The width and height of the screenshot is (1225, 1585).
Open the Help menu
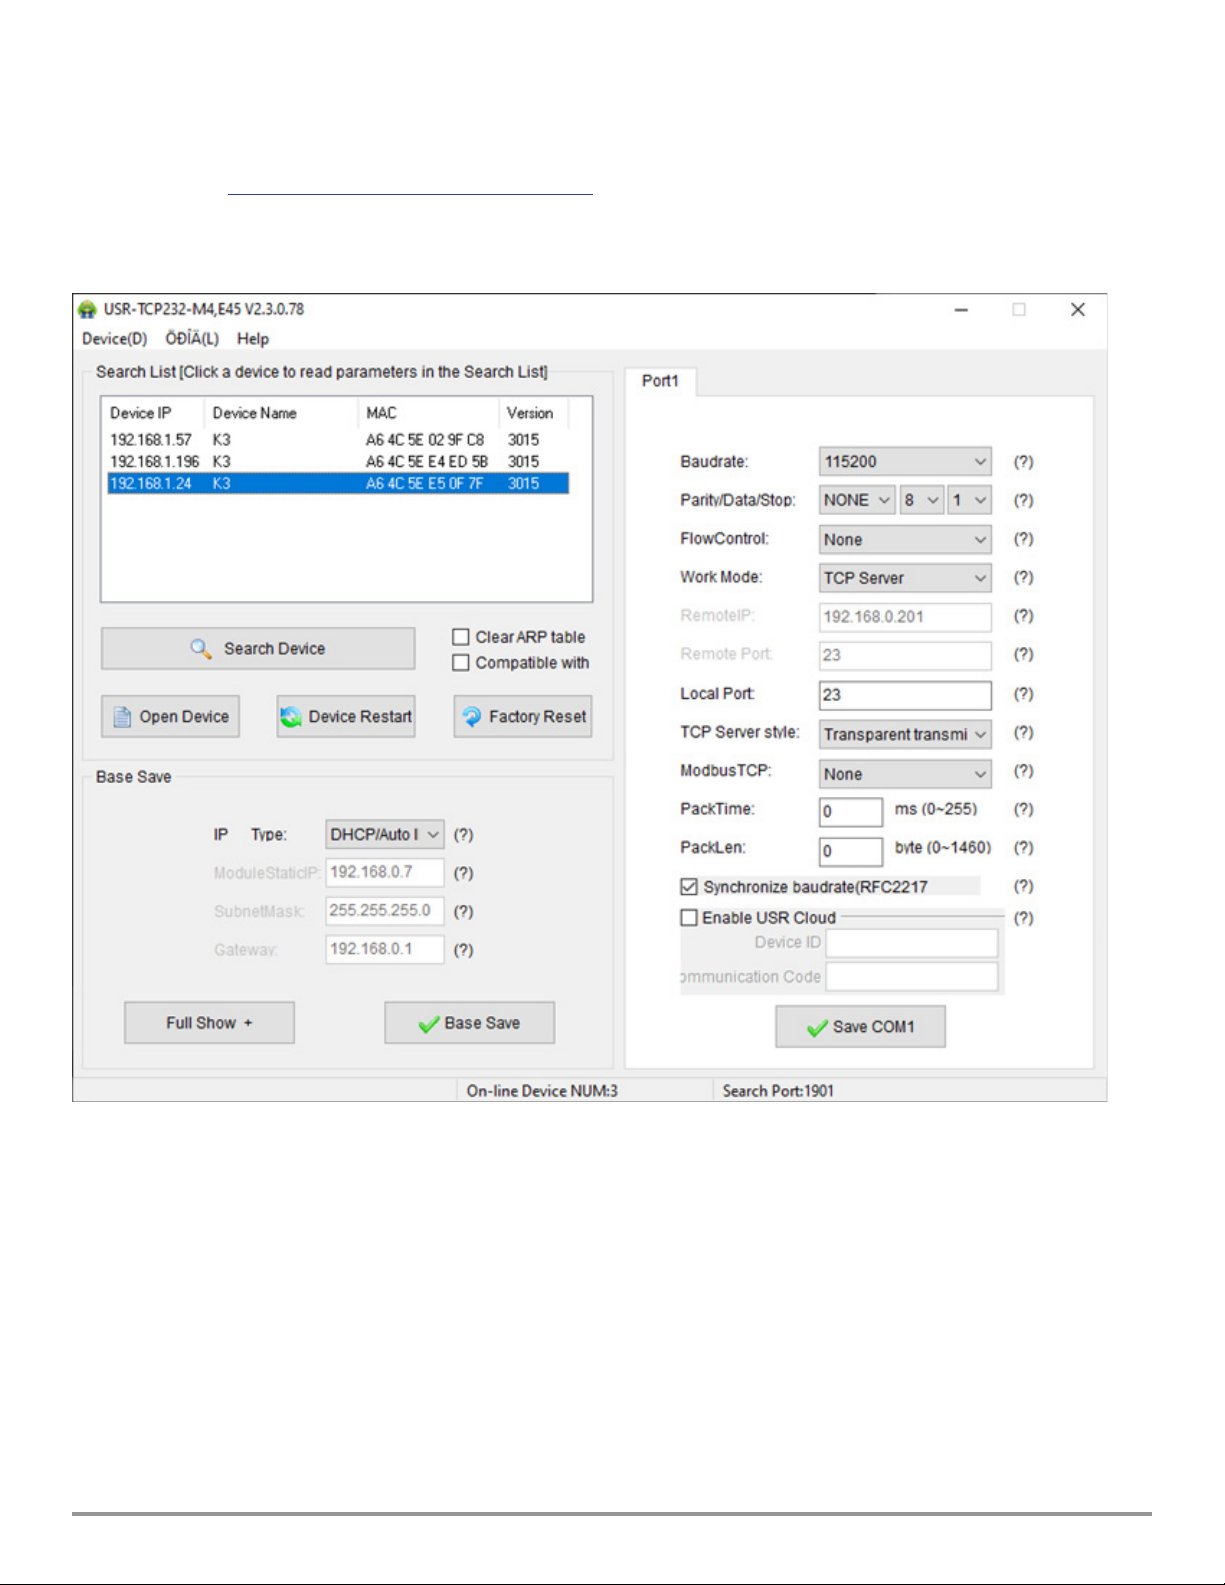253,339
